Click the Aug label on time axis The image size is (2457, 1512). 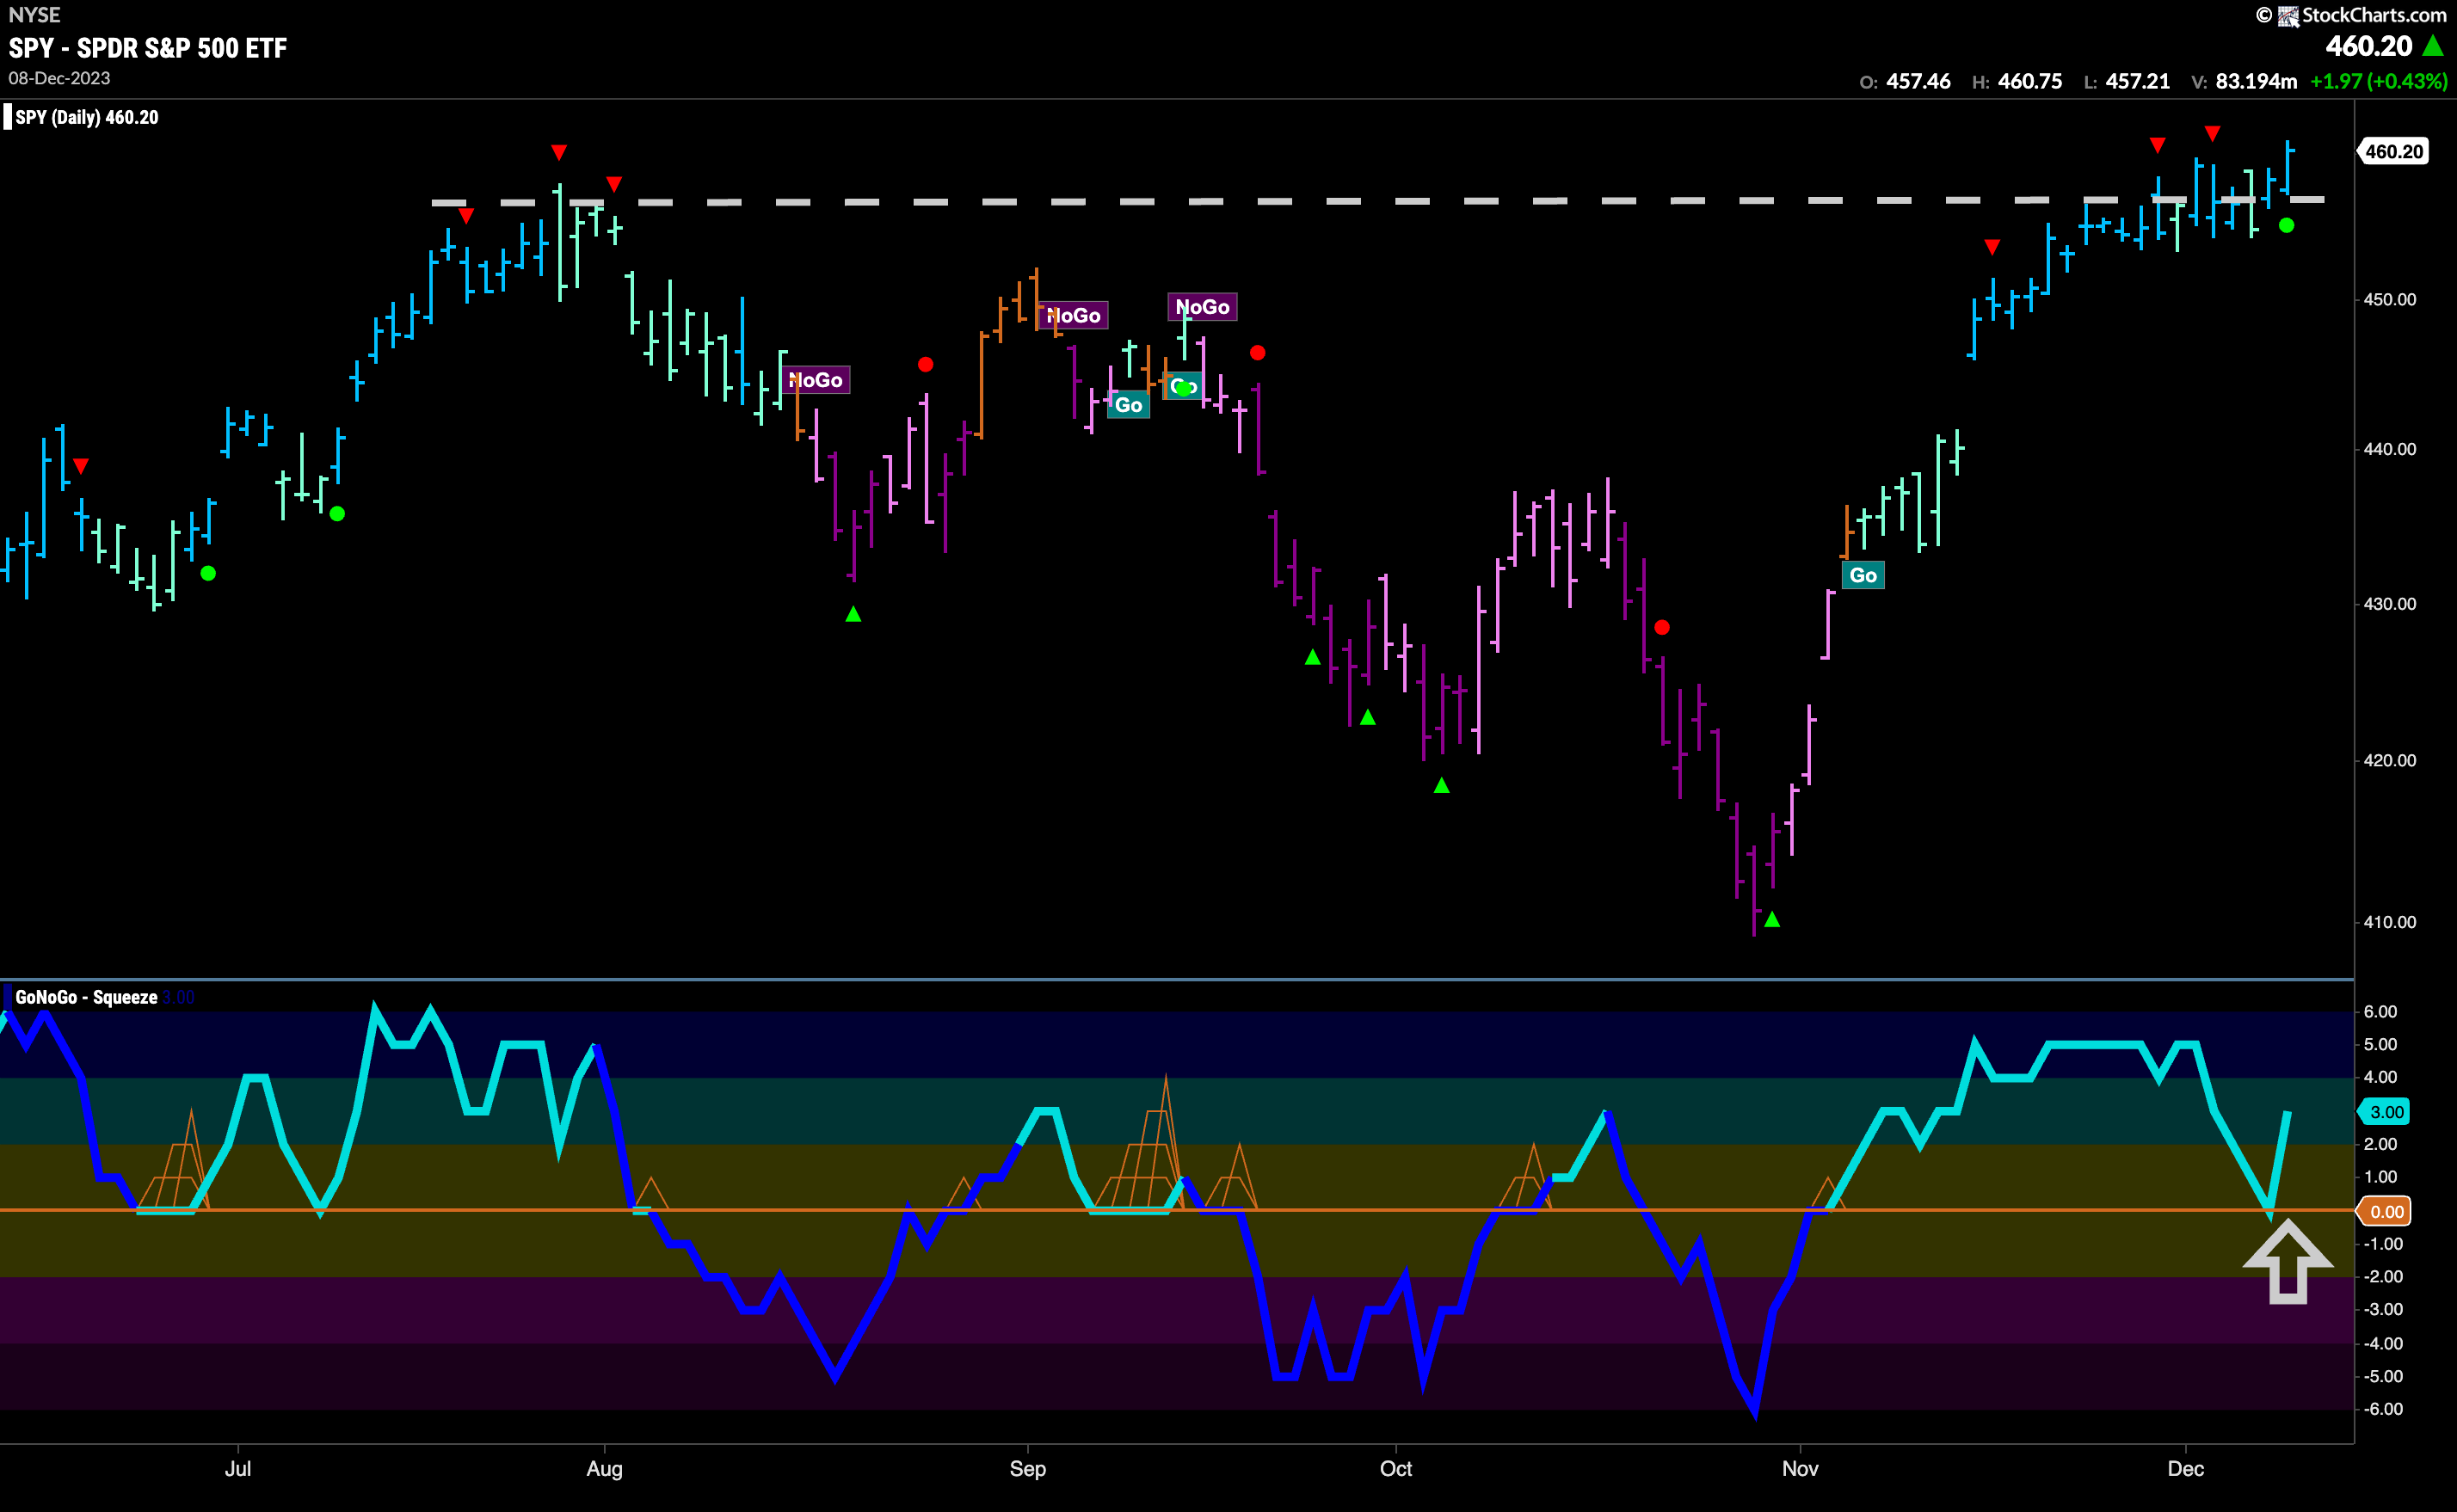coord(604,1469)
